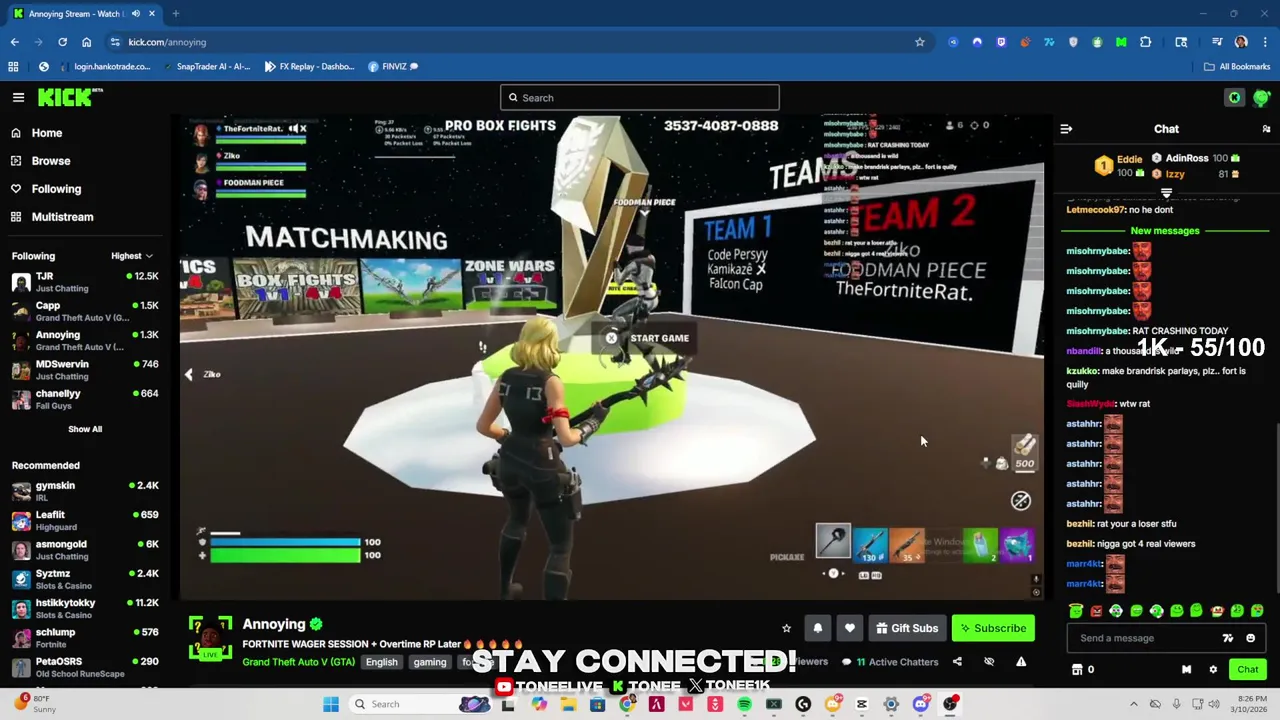Open All Bookmarks folder

1237,67
